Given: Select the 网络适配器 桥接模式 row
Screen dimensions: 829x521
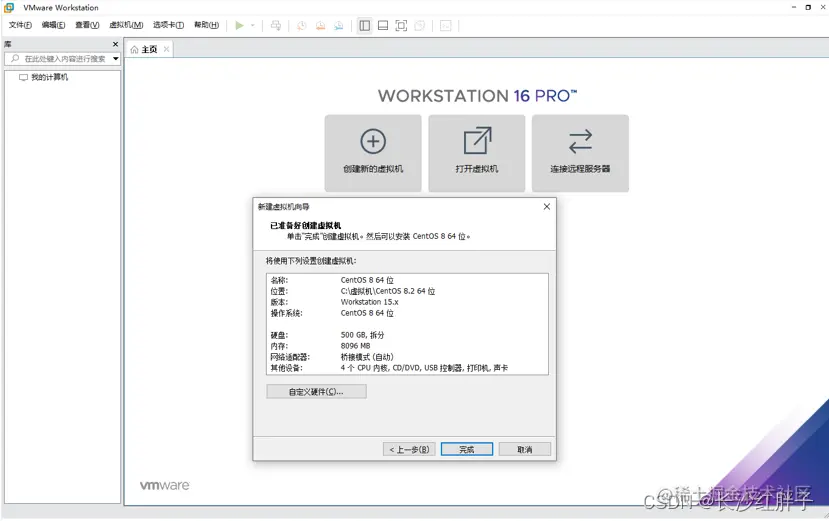Looking at the screenshot, I should [x=407, y=358].
